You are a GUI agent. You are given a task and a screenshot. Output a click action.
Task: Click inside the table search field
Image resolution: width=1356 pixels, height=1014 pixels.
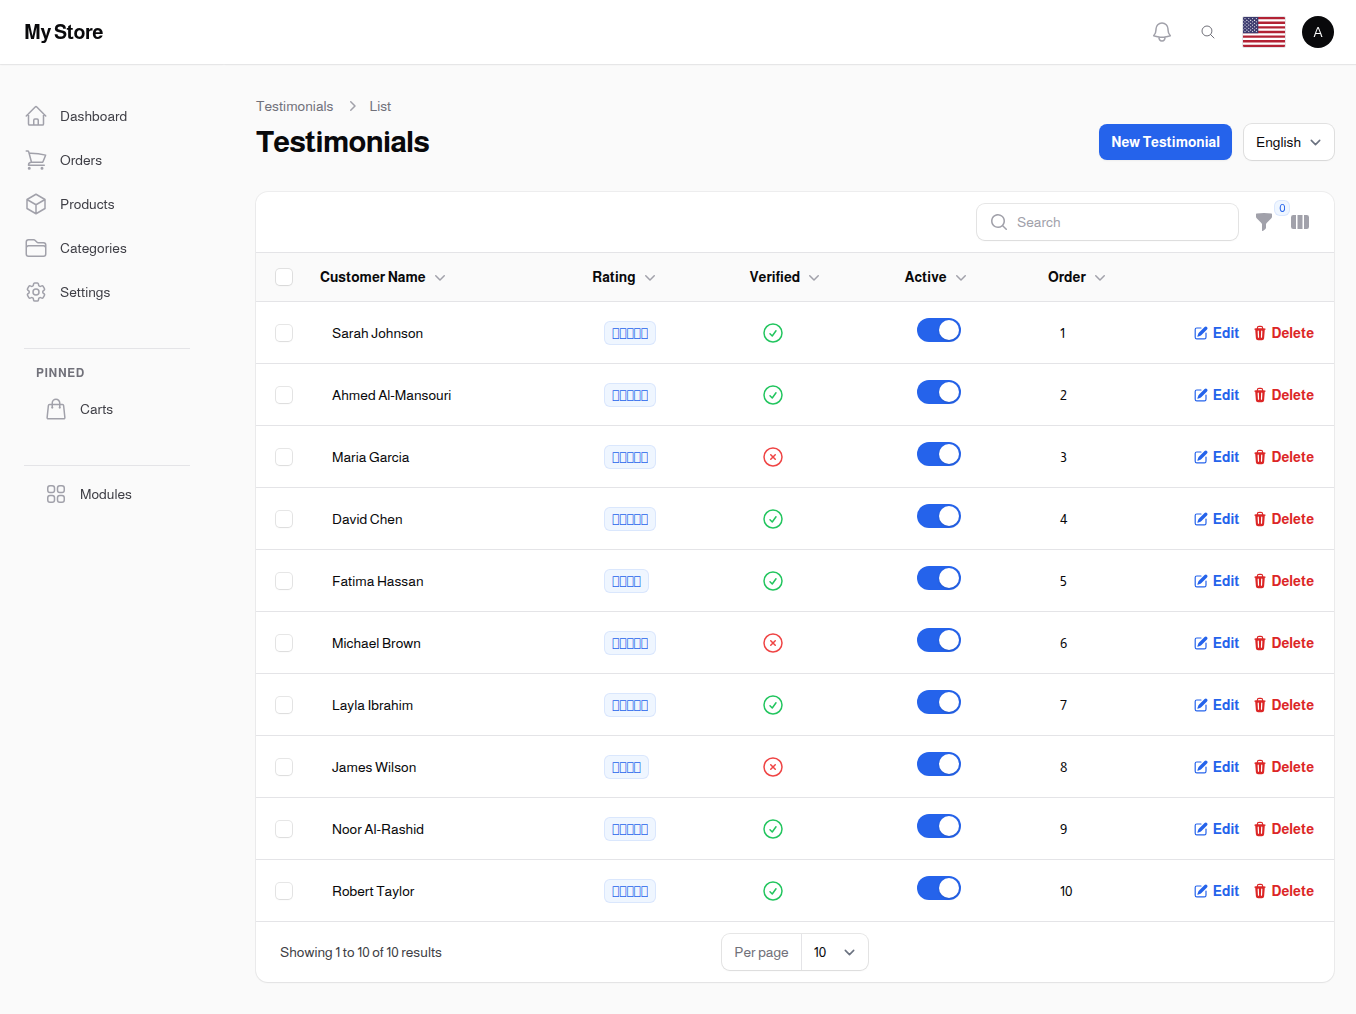point(1107,222)
